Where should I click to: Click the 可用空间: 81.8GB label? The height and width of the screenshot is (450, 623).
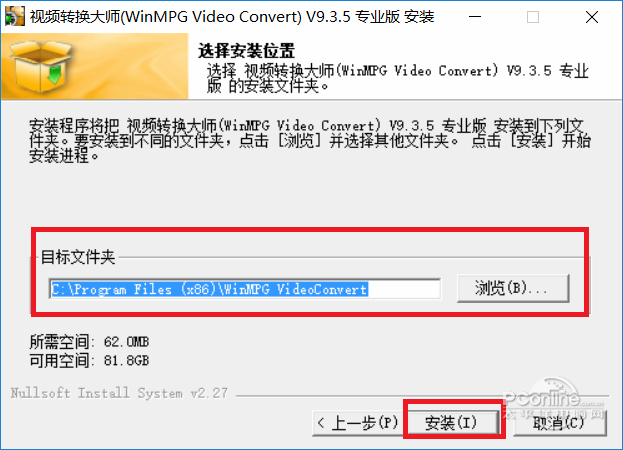coord(89,361)
